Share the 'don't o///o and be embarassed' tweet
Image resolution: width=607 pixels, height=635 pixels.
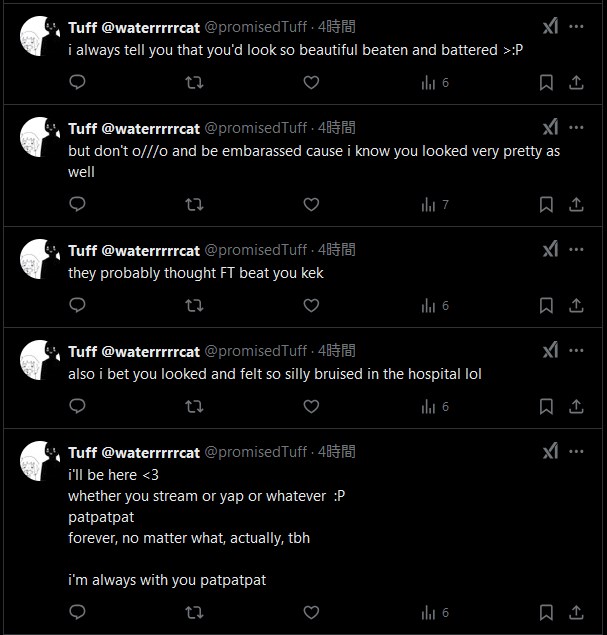(x=576, y=205)
